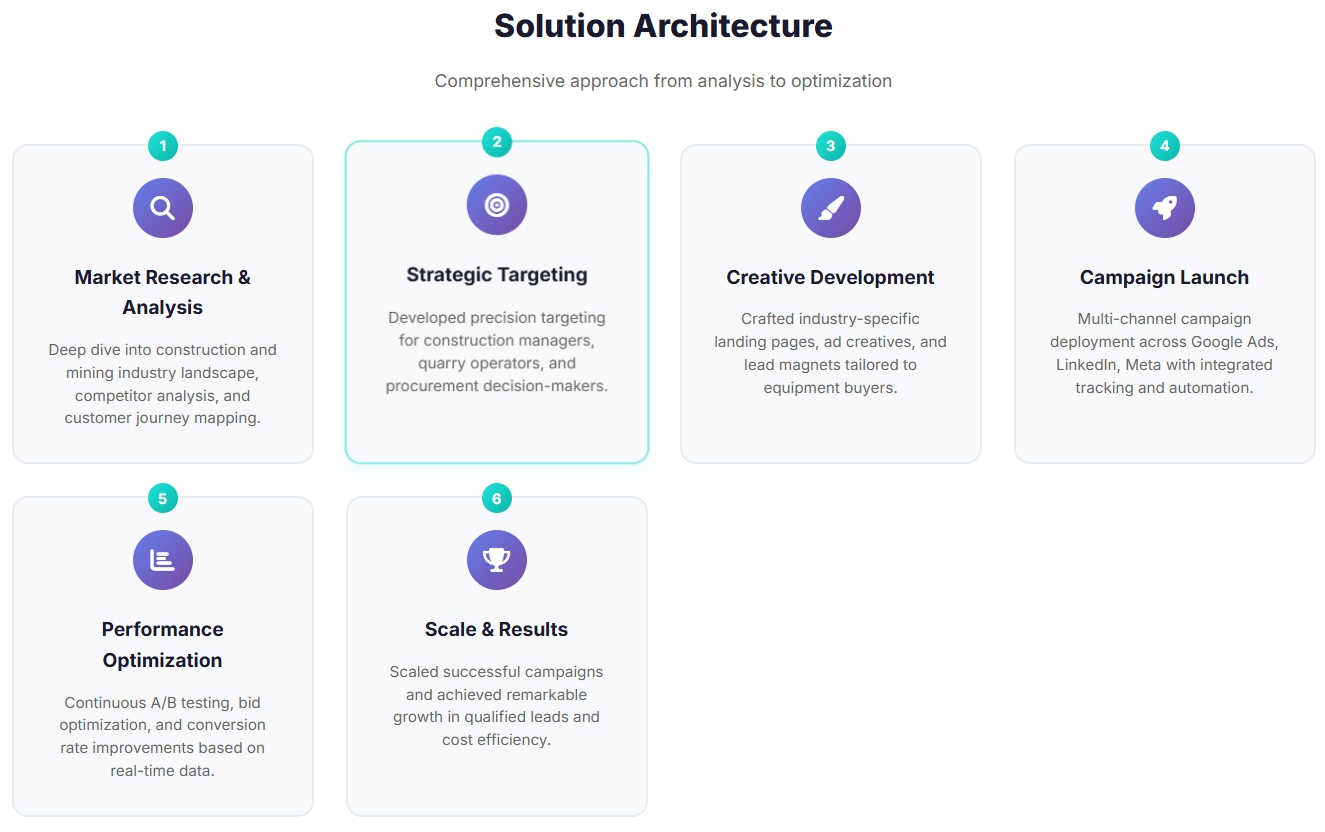This screenshot has height=832, width=1325.
Task: Select the Strategic Targeting card title
Action: coord(497,275)
